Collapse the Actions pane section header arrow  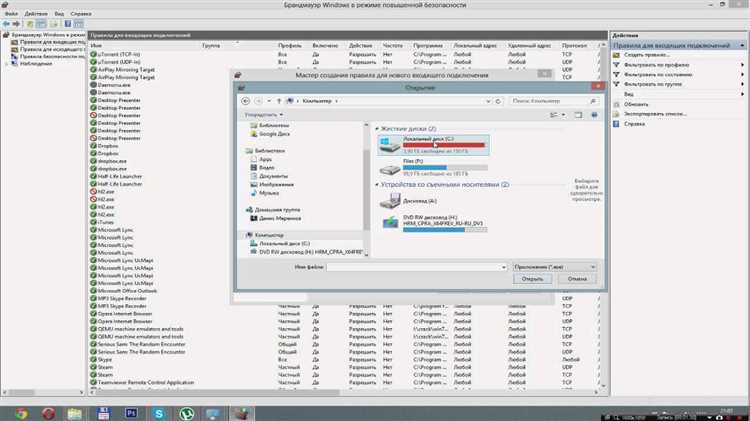[x=742, y=45]
